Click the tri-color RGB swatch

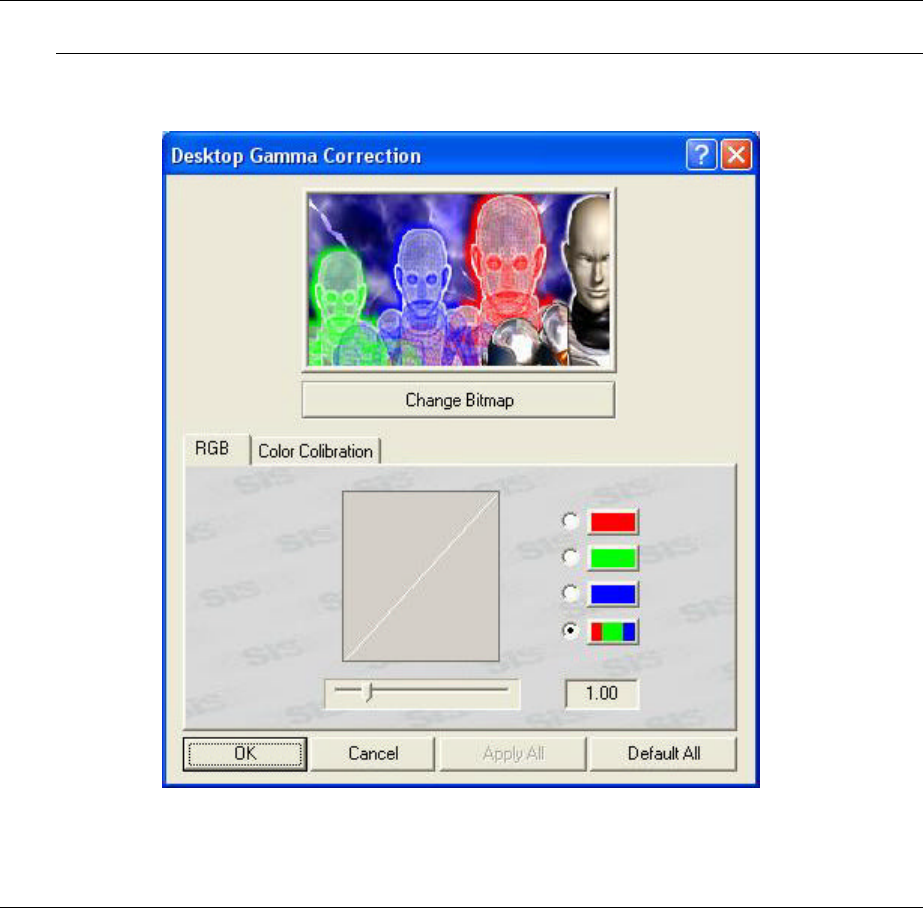click(613, 631)
